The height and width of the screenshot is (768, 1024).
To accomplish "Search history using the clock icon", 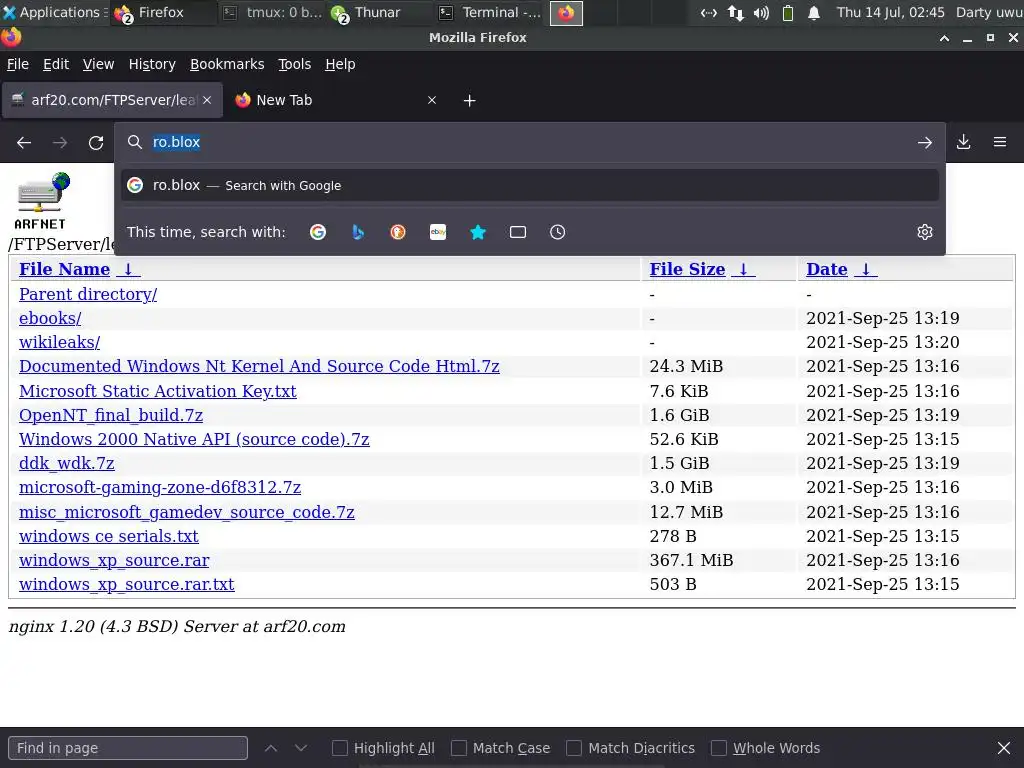I will 558,232.
